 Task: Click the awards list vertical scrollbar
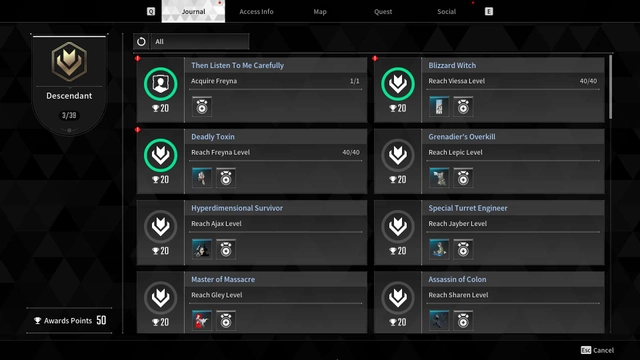pos(611,87)
